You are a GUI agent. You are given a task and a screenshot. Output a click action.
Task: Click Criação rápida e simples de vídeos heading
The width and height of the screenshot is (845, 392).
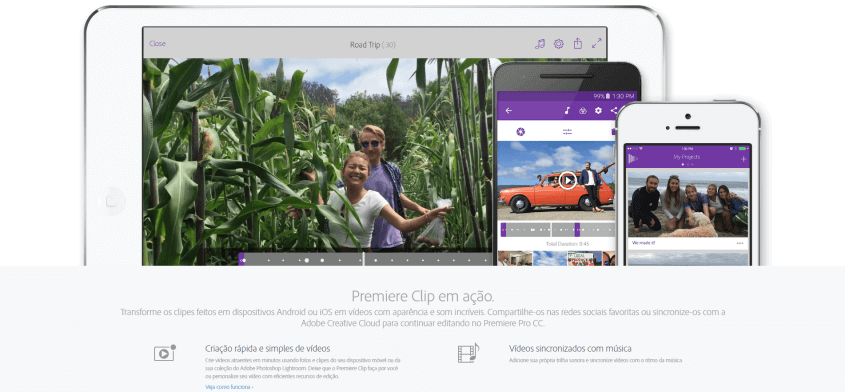coord(268,349)
